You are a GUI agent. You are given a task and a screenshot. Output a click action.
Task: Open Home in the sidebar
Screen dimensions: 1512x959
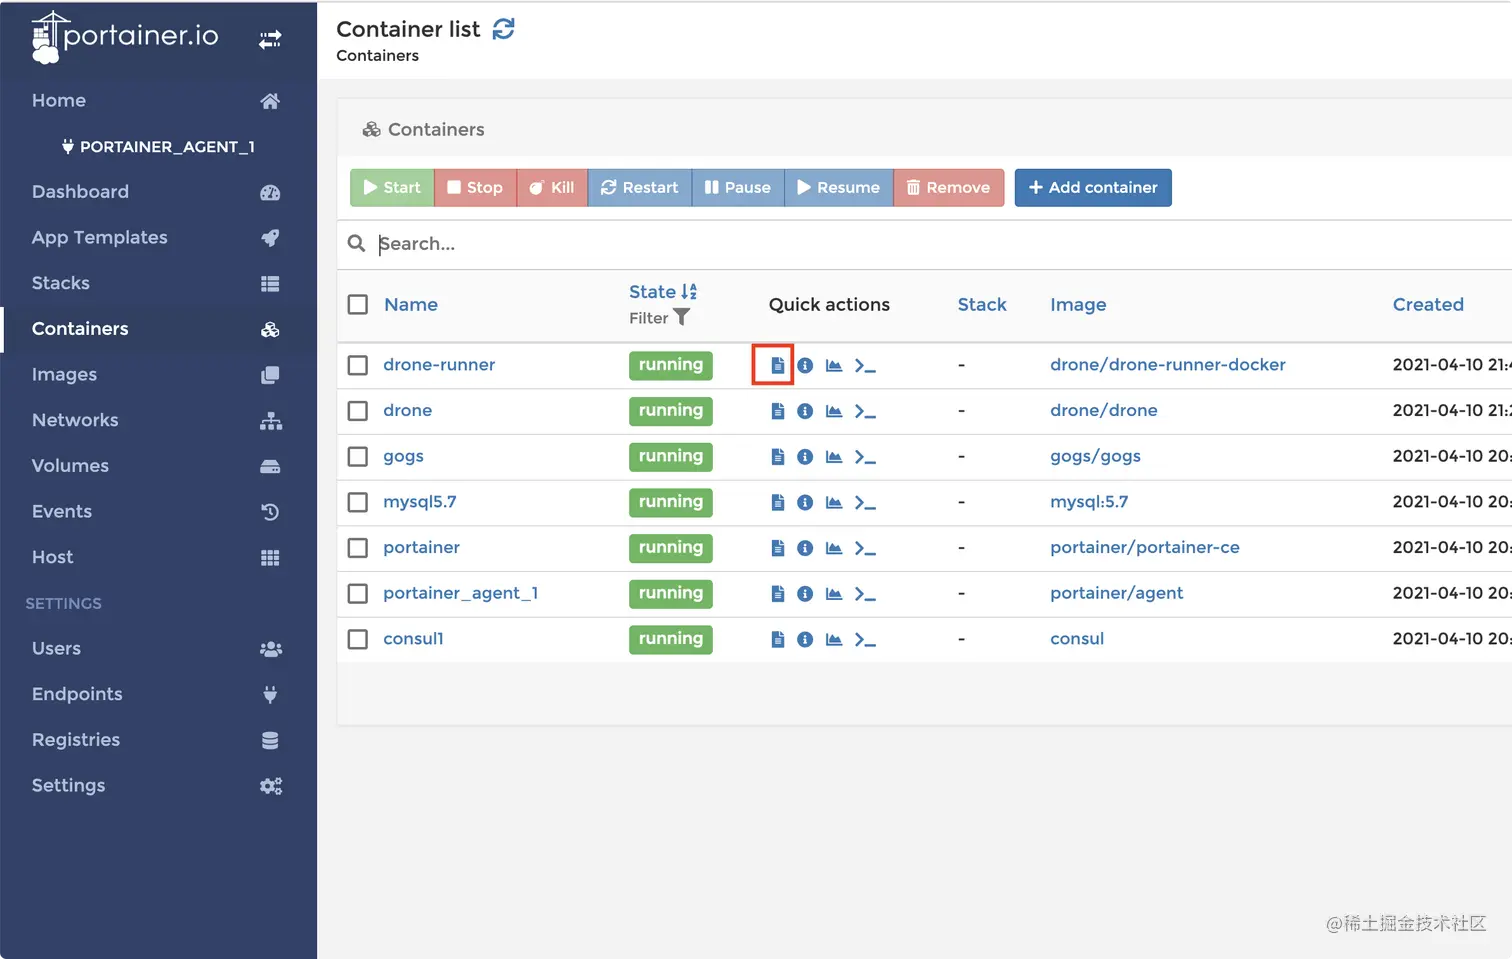pos(158,100)
